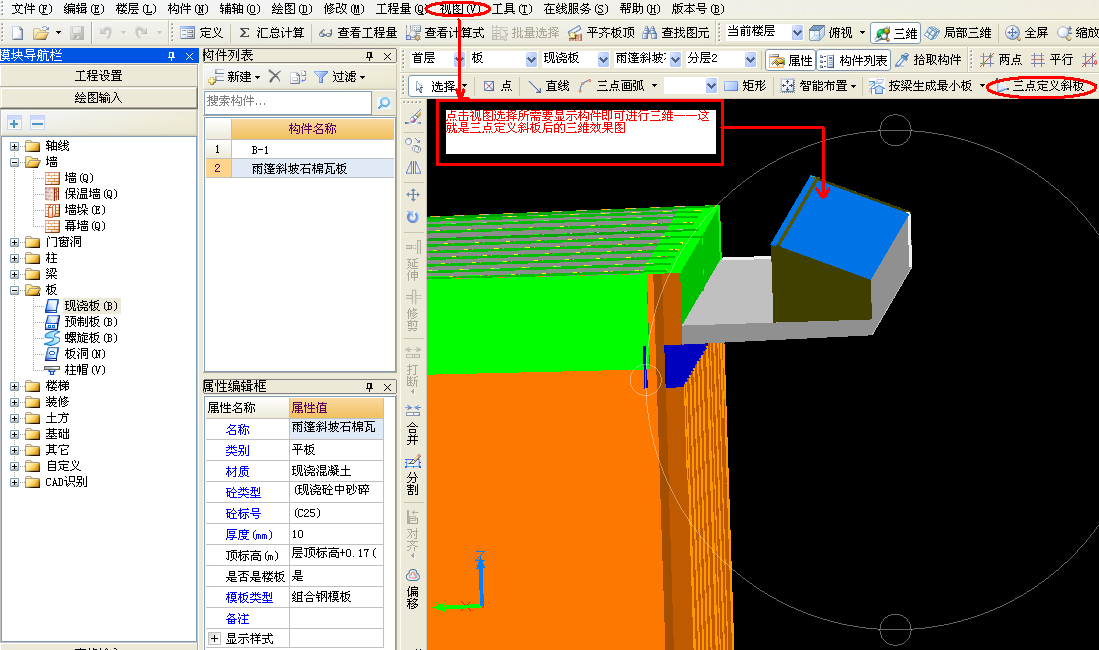The width and height of the screenshot is (1099, 650).
Task: Open the 编辑(E) menu
Action: pos(83,9)
